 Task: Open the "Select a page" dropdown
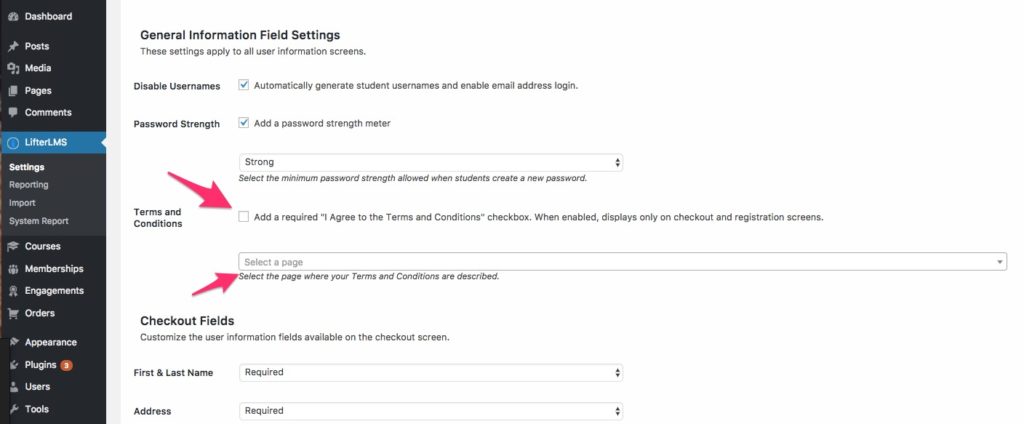pos(622,262)
